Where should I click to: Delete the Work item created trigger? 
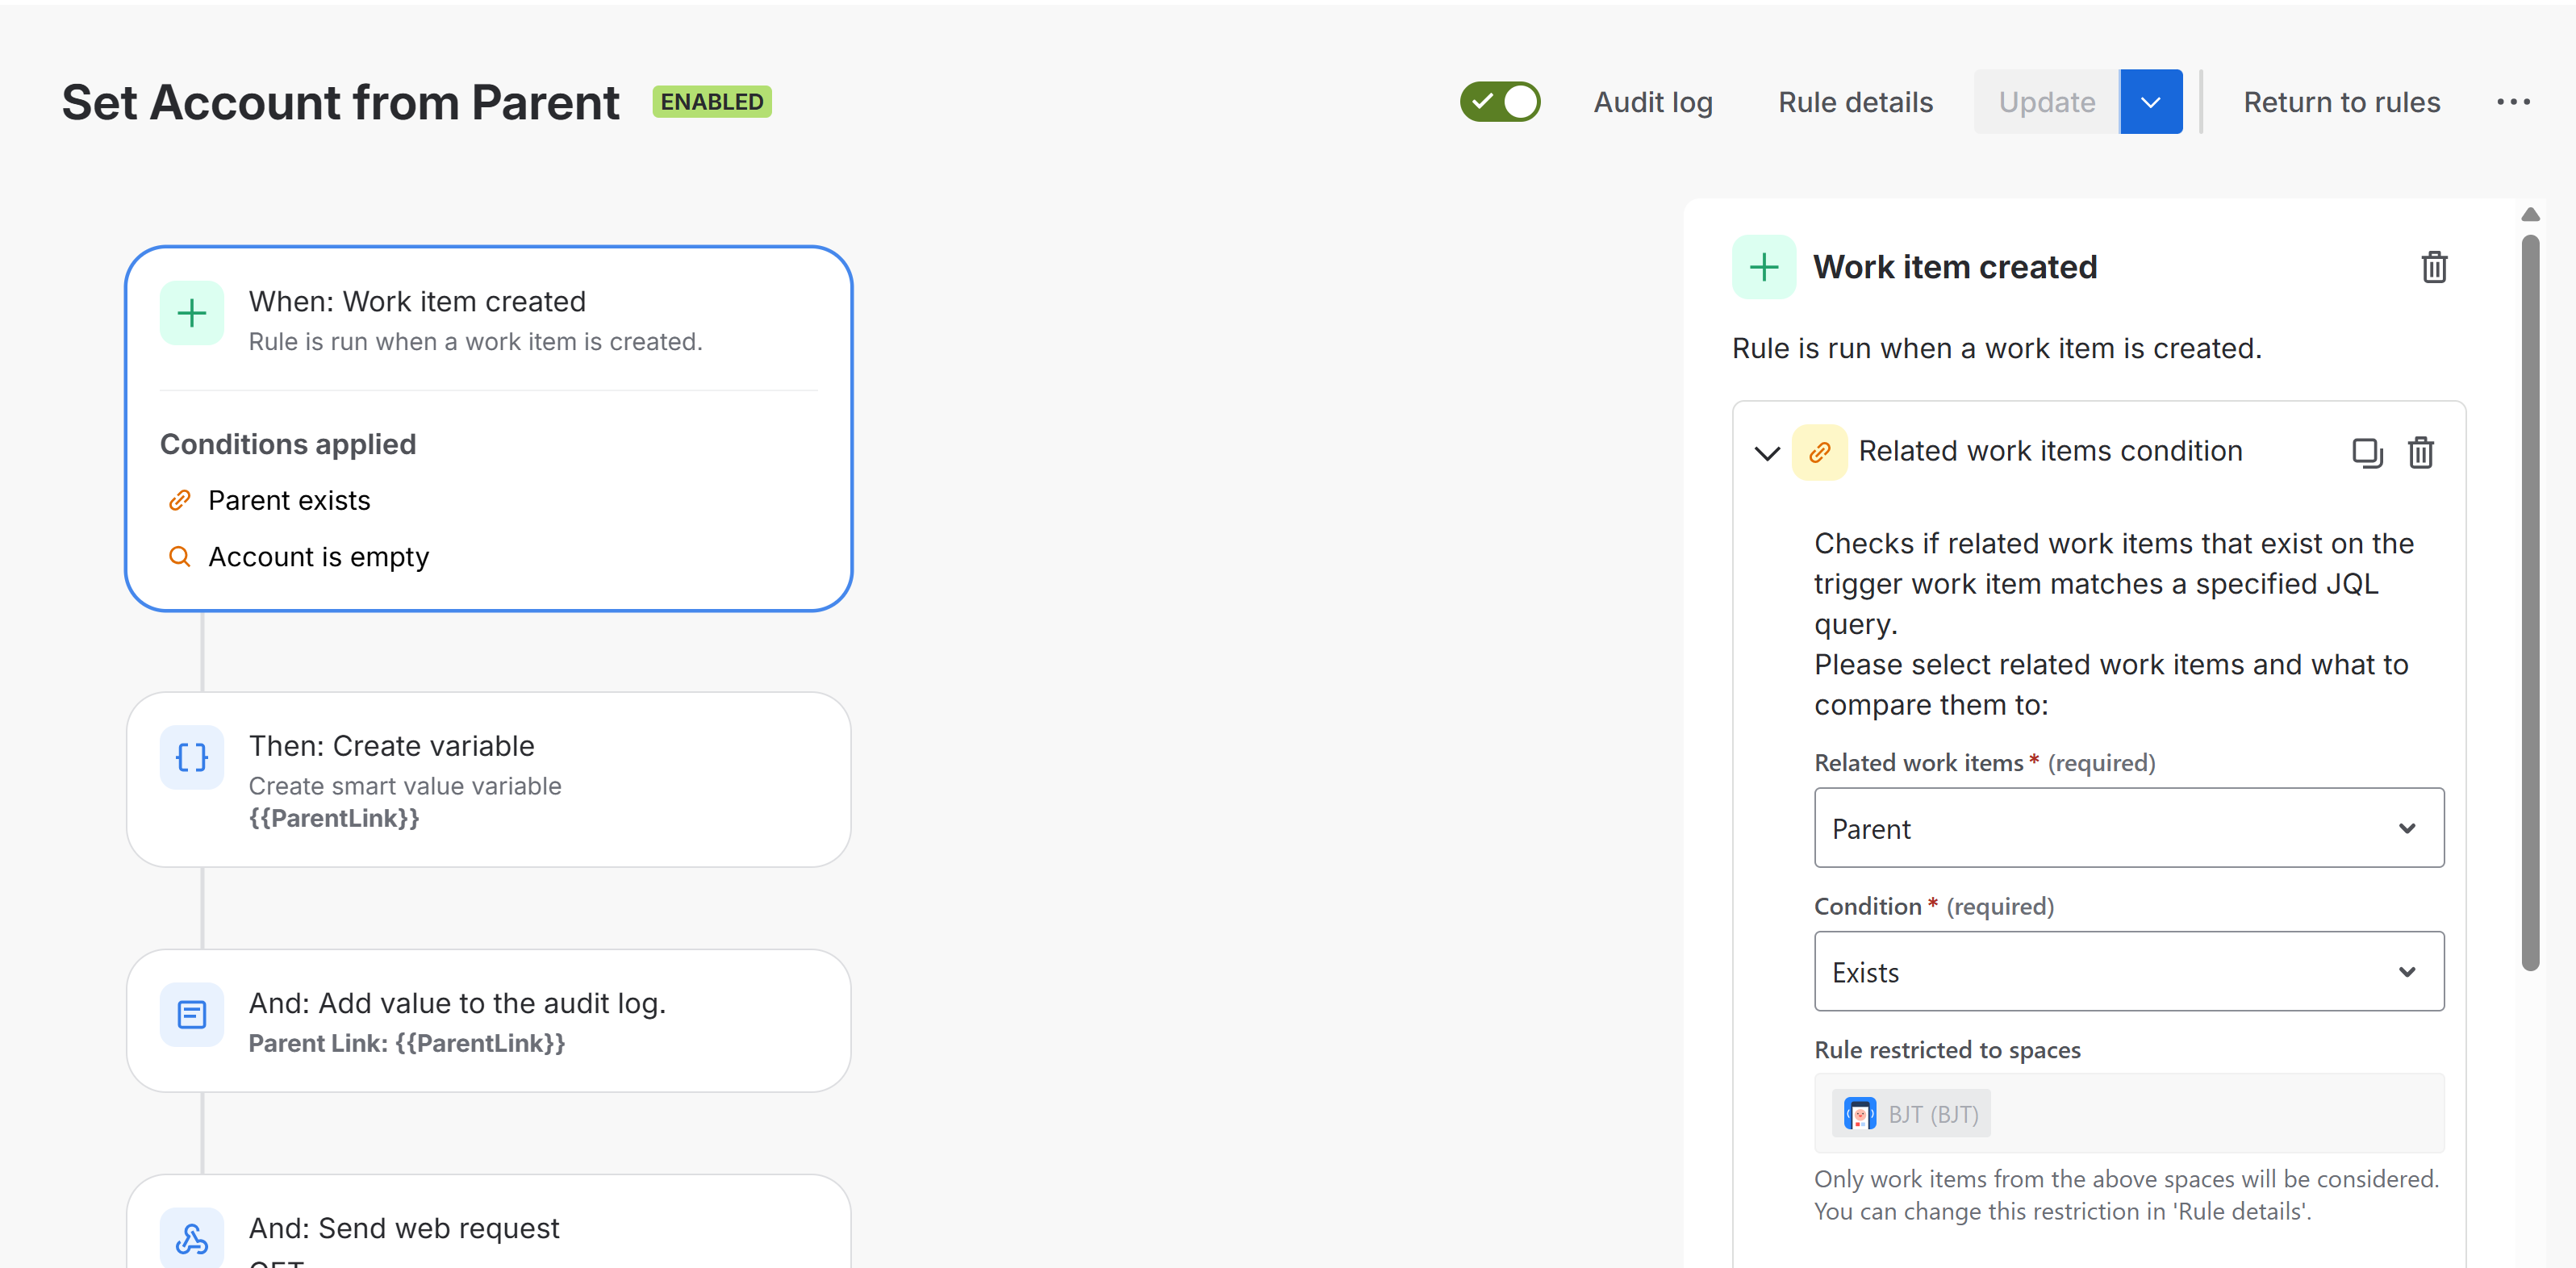[2433, 267]
